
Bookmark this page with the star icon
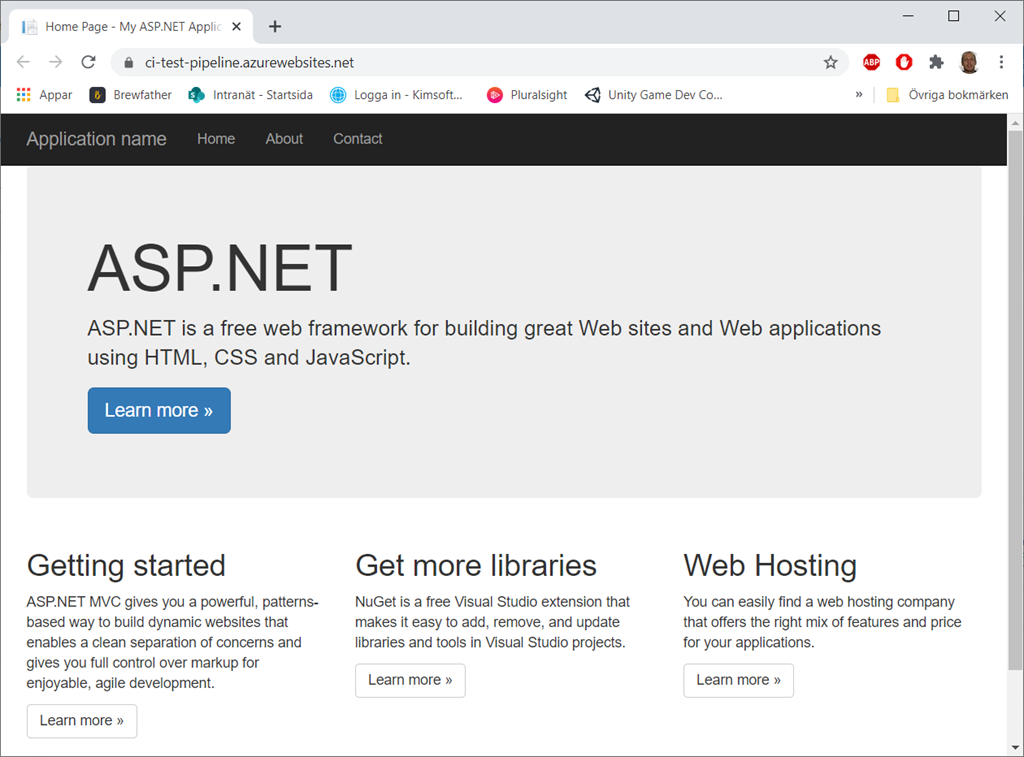830,63
